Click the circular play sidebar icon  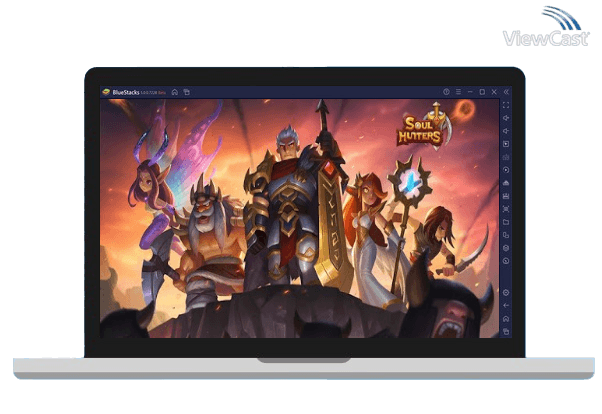(x=506, y=170)
